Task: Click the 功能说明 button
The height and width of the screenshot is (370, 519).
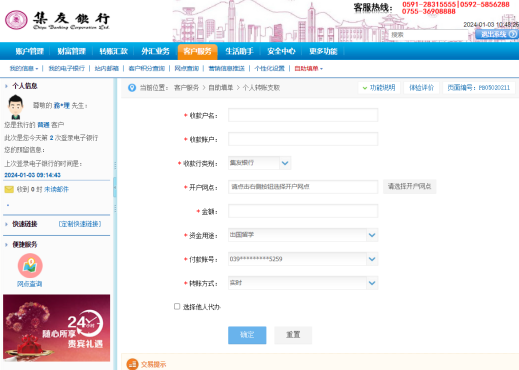Action: click(379, 88)
